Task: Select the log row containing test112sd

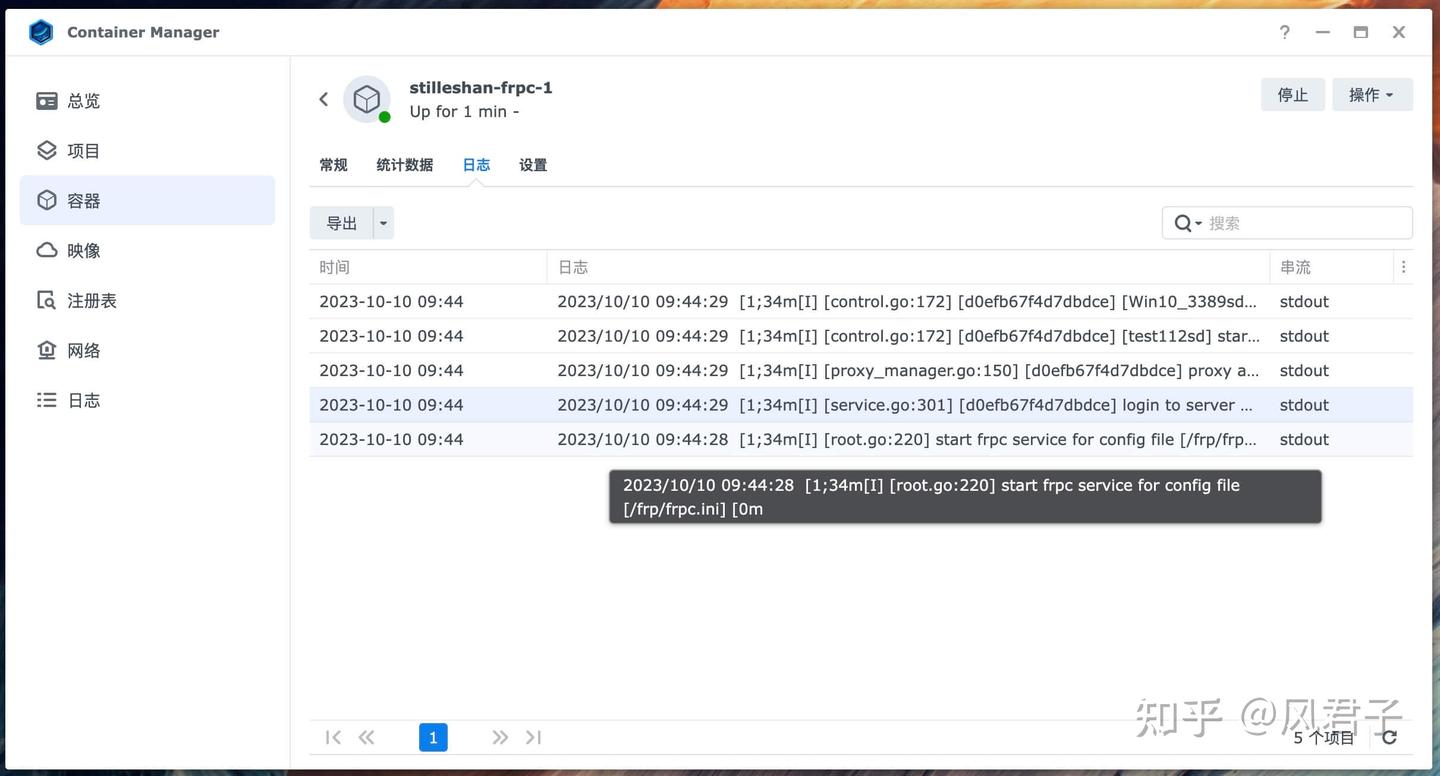Action: (x=861, y=336)
